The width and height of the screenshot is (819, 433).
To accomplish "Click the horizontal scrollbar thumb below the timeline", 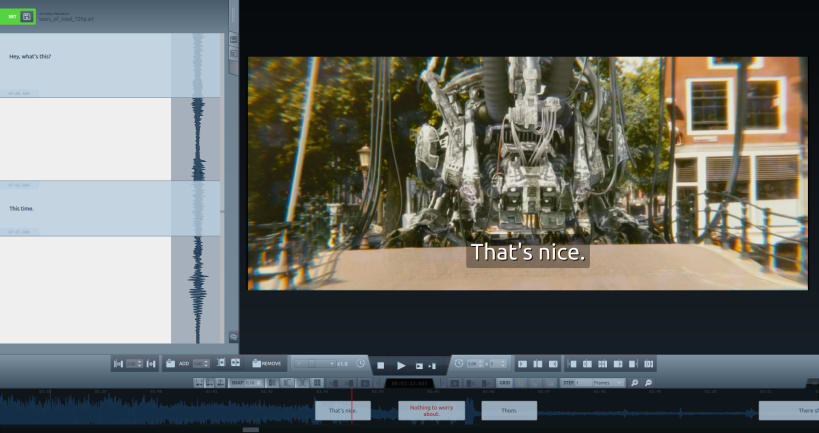I will 251,430.
